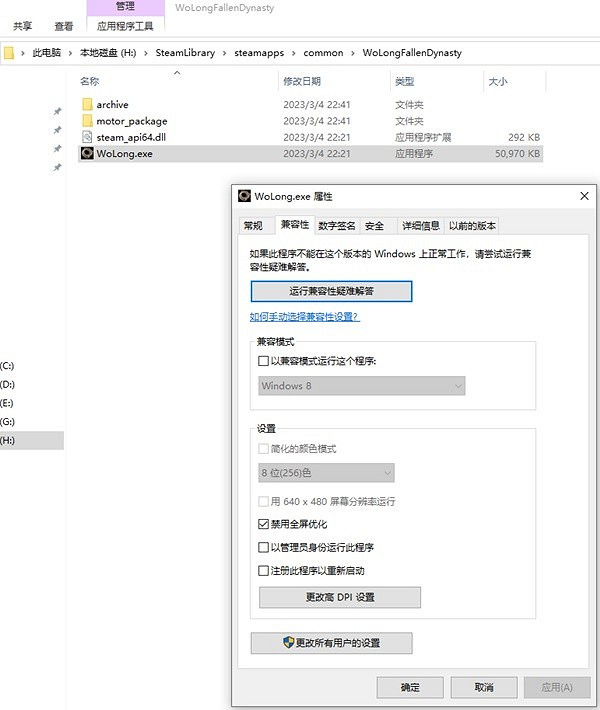Expand the chevron after SteamLibrary
This screenshot has width=600, height=710.
[x=225, y=53]
